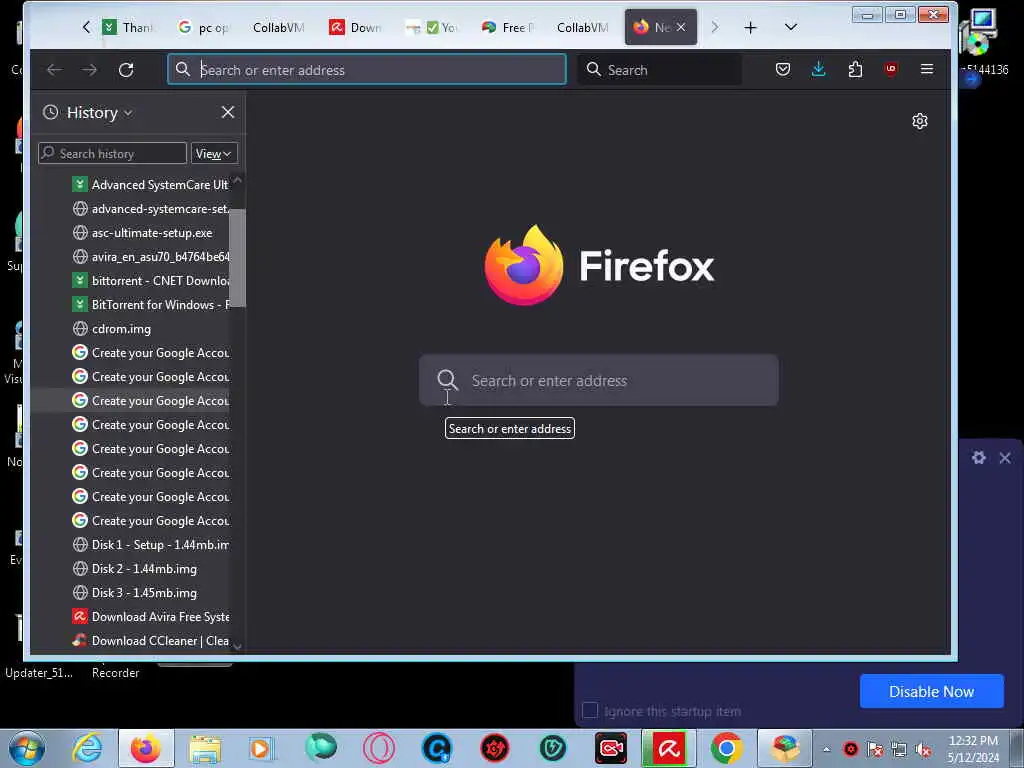The image size is (1024, 768).
Task: Open the taskbar clock and date
Action: [973, 749]
